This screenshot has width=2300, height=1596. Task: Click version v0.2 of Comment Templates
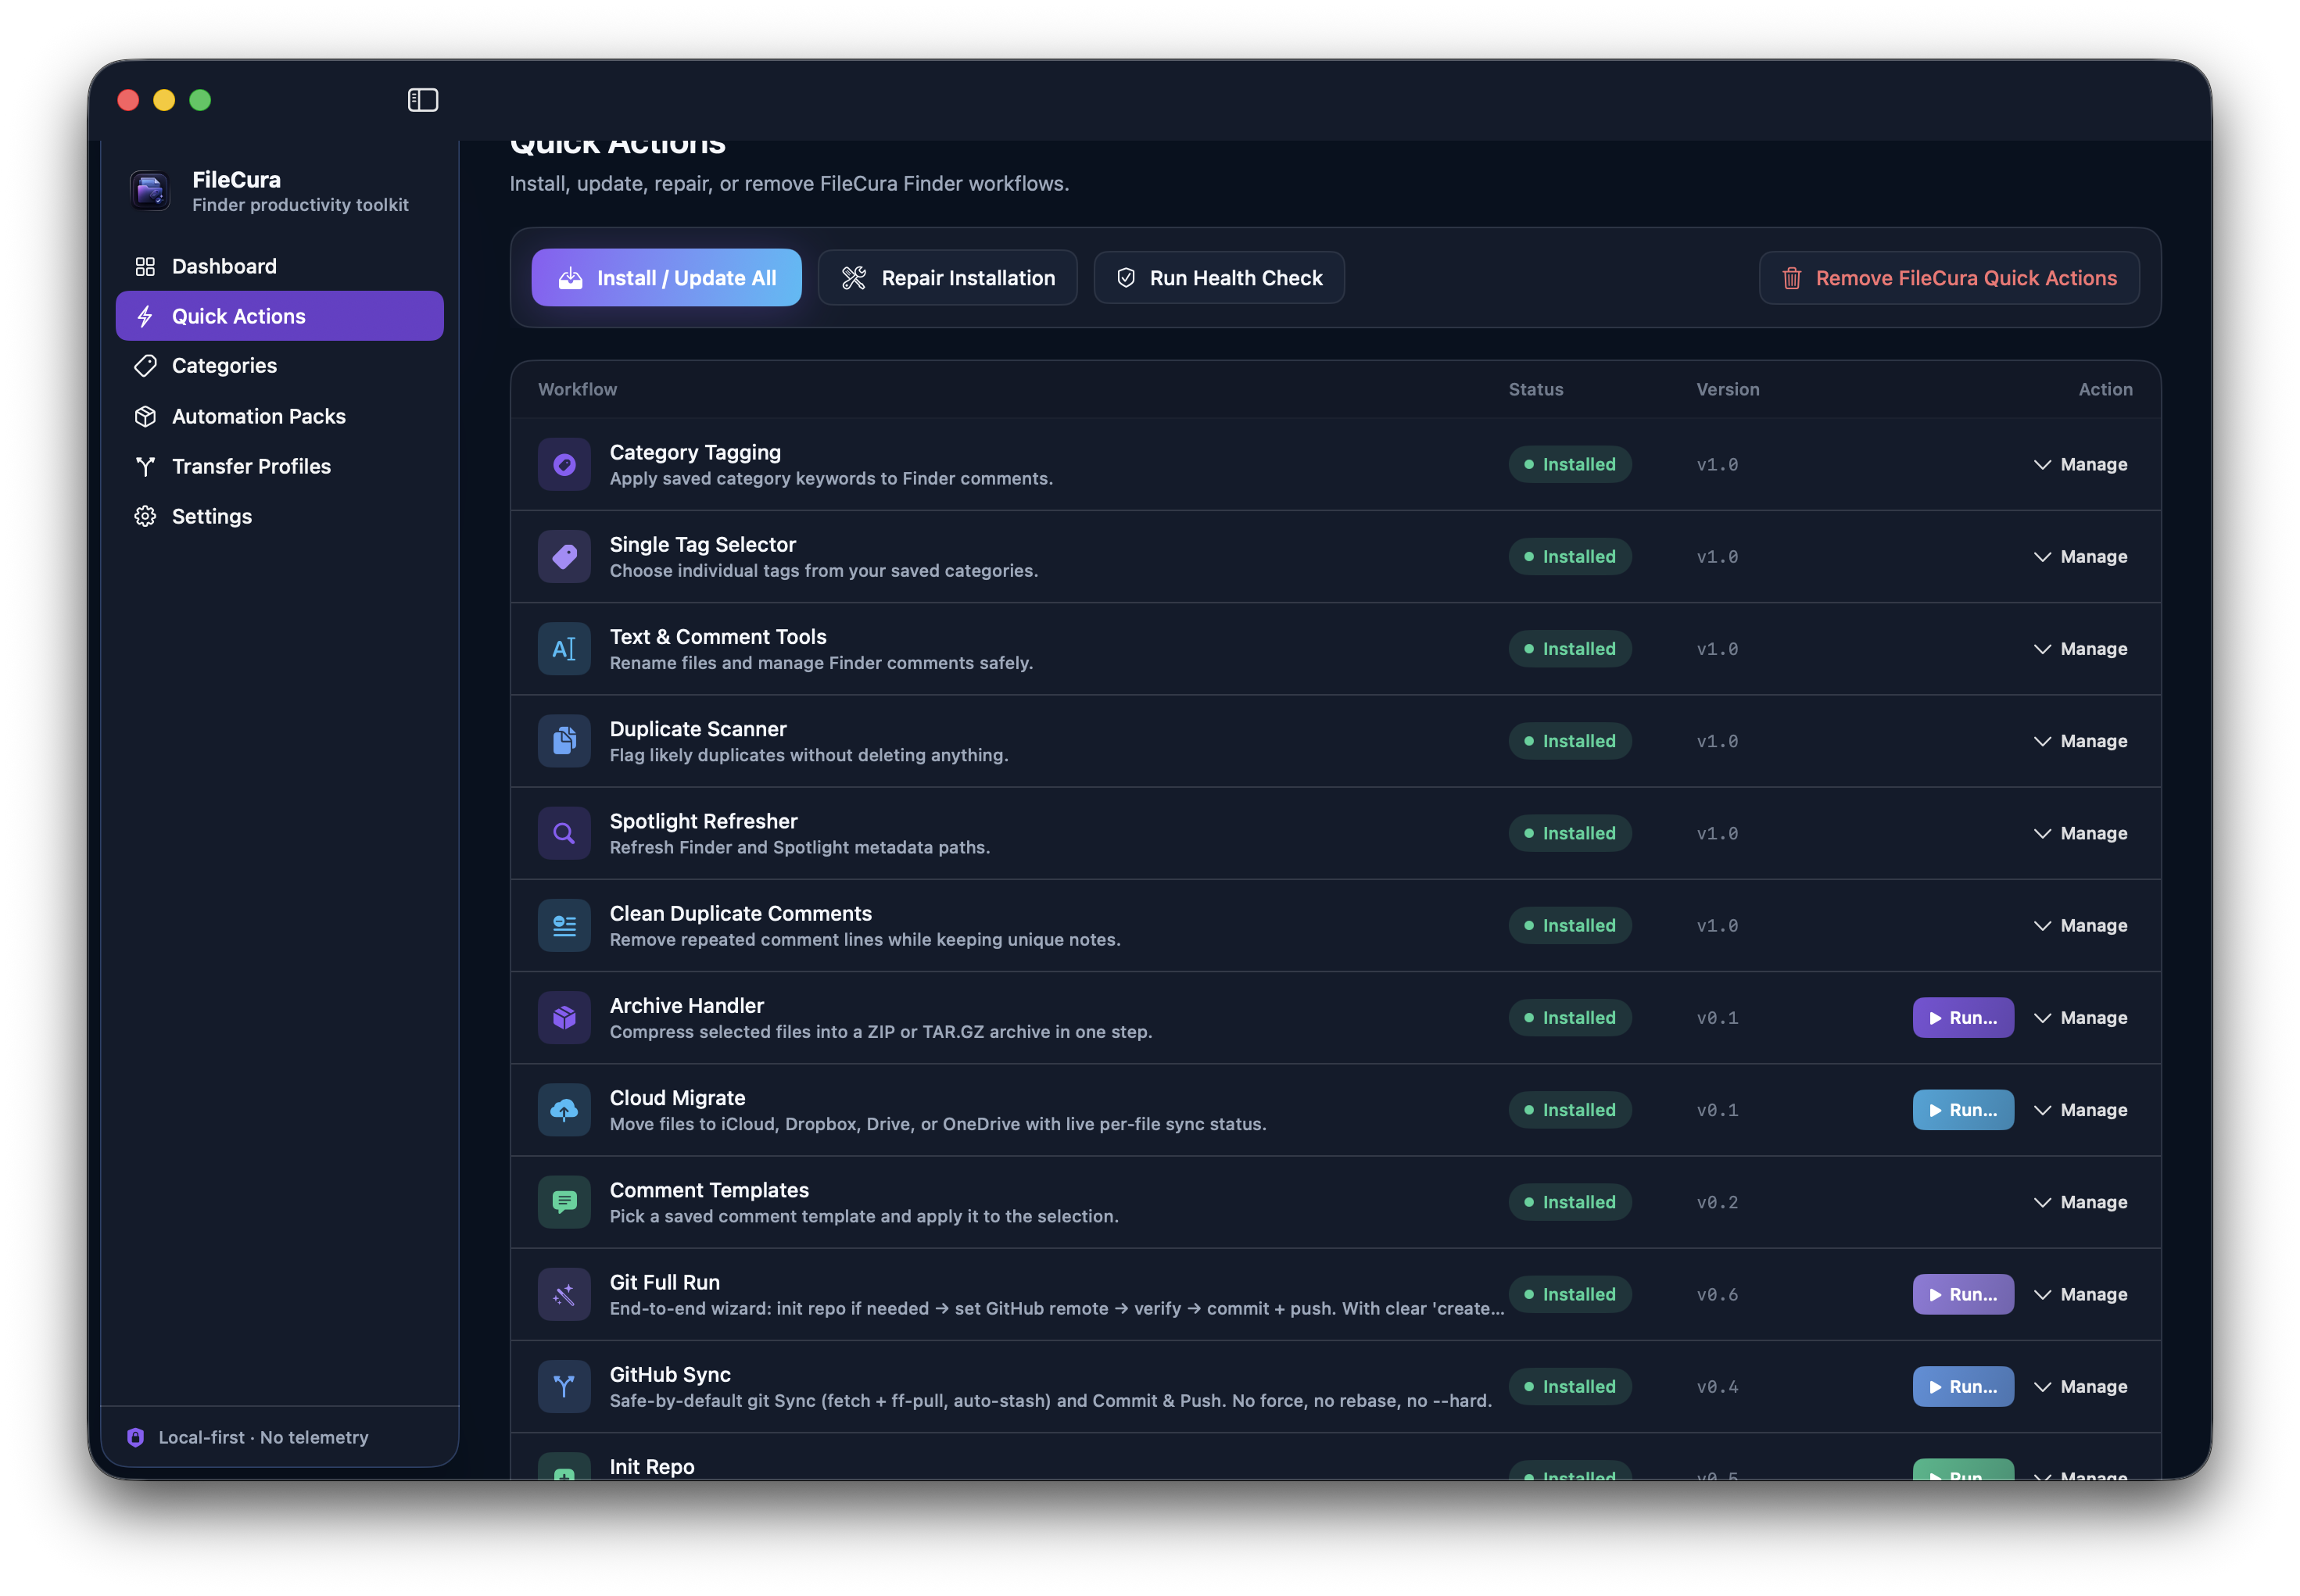[1717, 1202]
